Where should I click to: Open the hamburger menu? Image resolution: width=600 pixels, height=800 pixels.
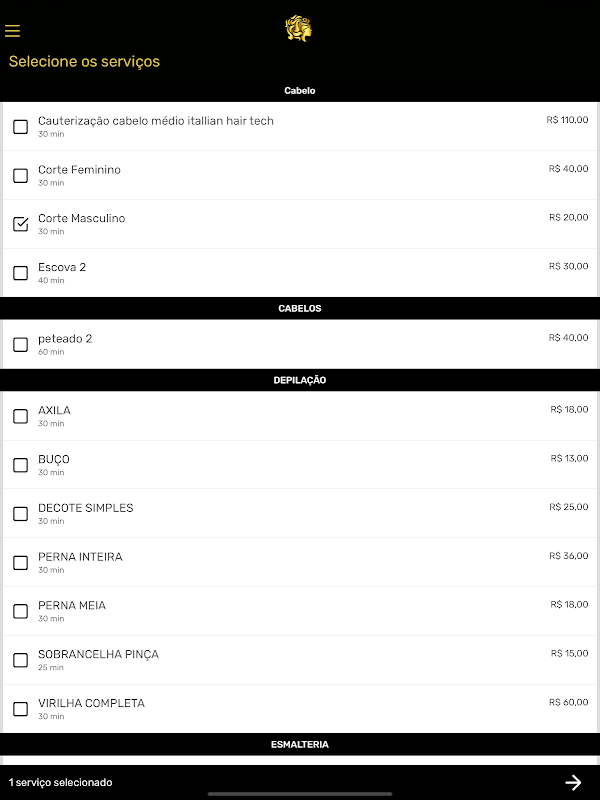(13, 31)
